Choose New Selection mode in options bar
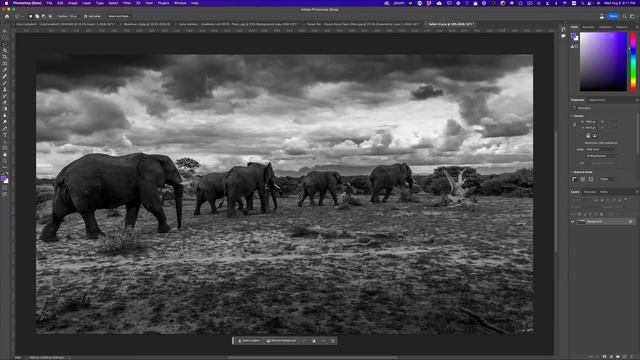The width and height of the screenshot is (640, 360). (31, 16)
